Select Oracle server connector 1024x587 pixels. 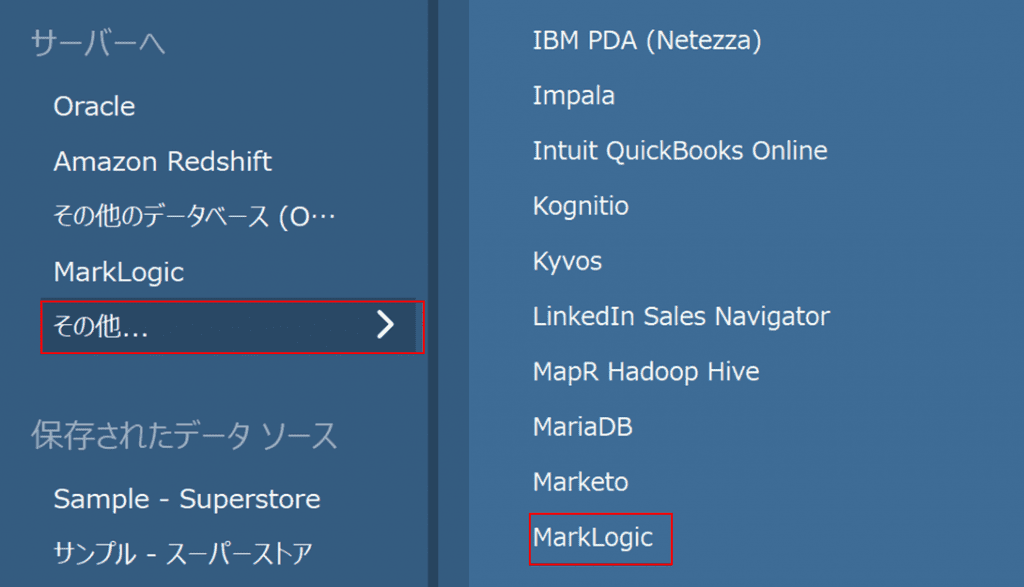coord(94,106)
